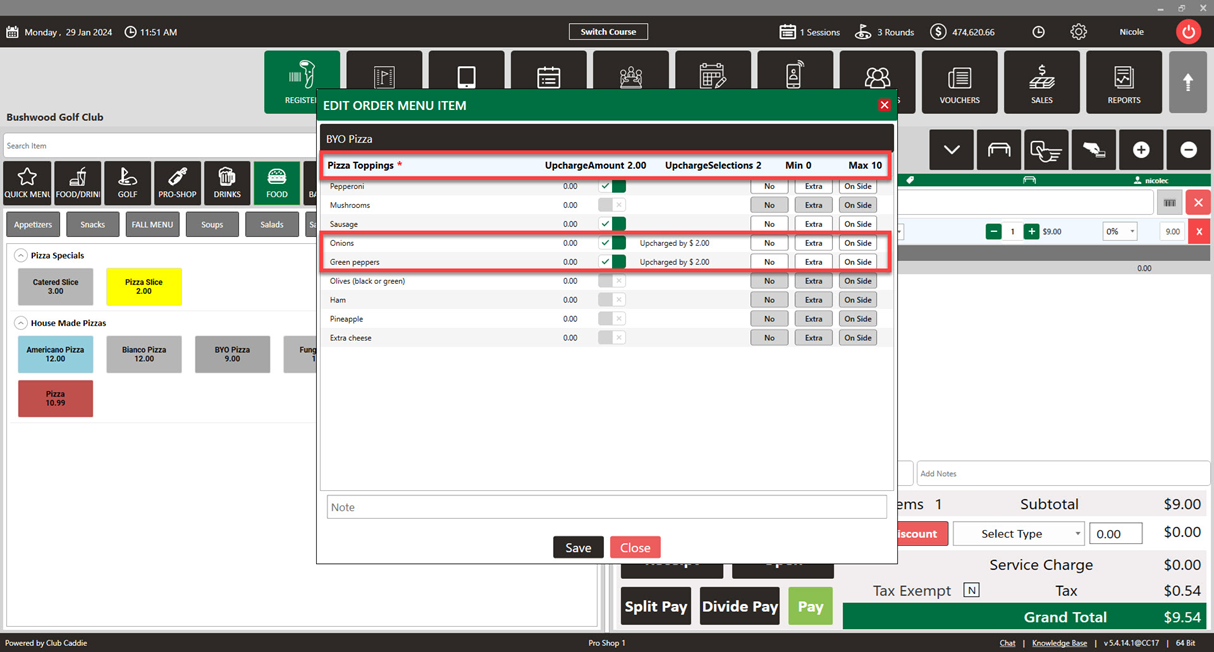Image resolution: width=1214 pixels, height=652 pixels.
Task: Open the settings gear in top bar
Action: click(x=1078, y=32)
